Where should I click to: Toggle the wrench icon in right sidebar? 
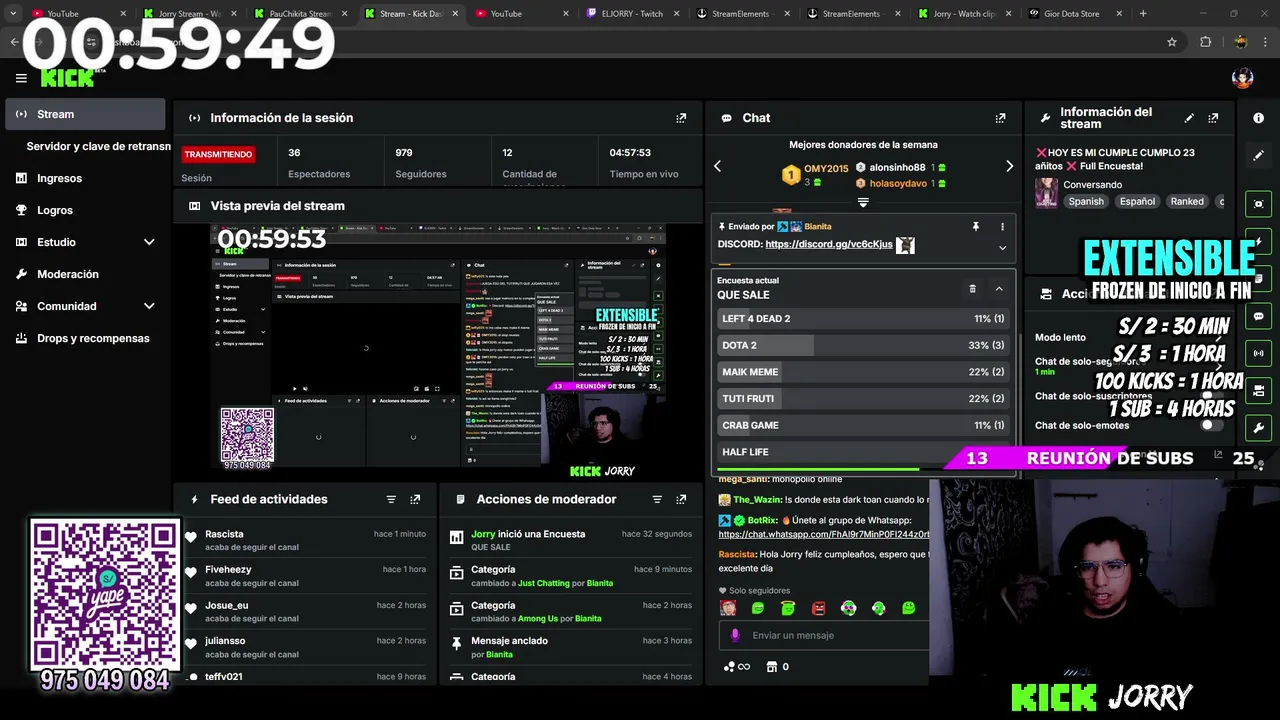[1258, 428]
